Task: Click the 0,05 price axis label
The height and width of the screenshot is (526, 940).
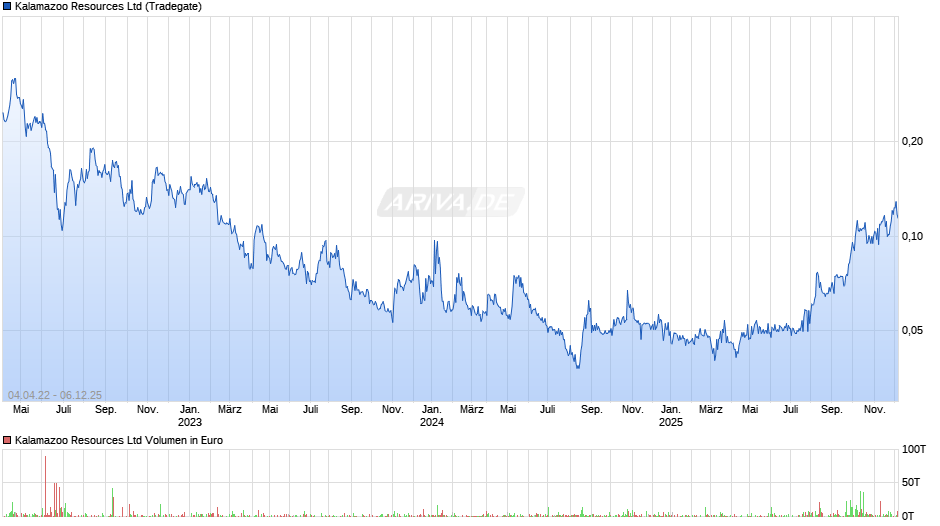Action: tap(912, 330)
